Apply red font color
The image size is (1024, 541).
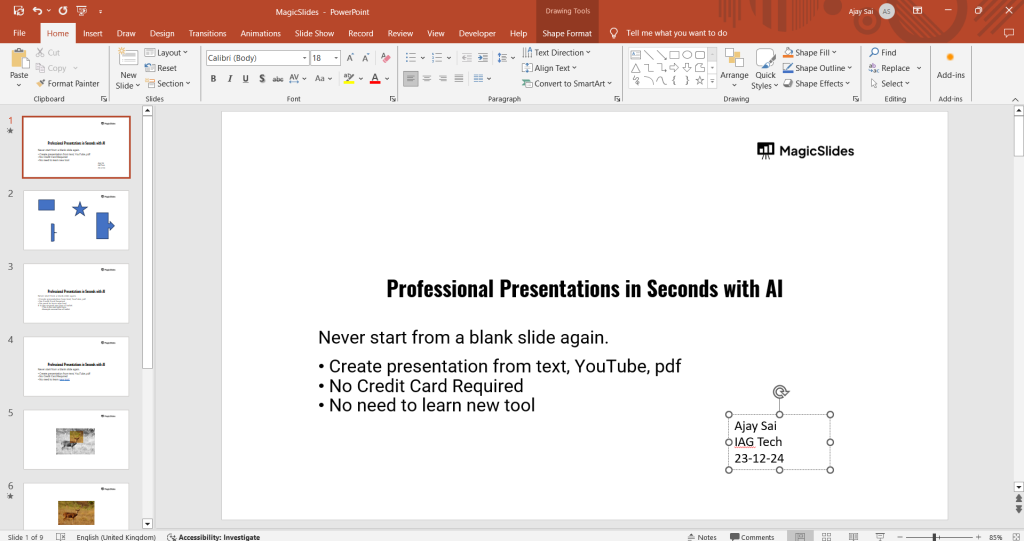click(x=375, y=78)
